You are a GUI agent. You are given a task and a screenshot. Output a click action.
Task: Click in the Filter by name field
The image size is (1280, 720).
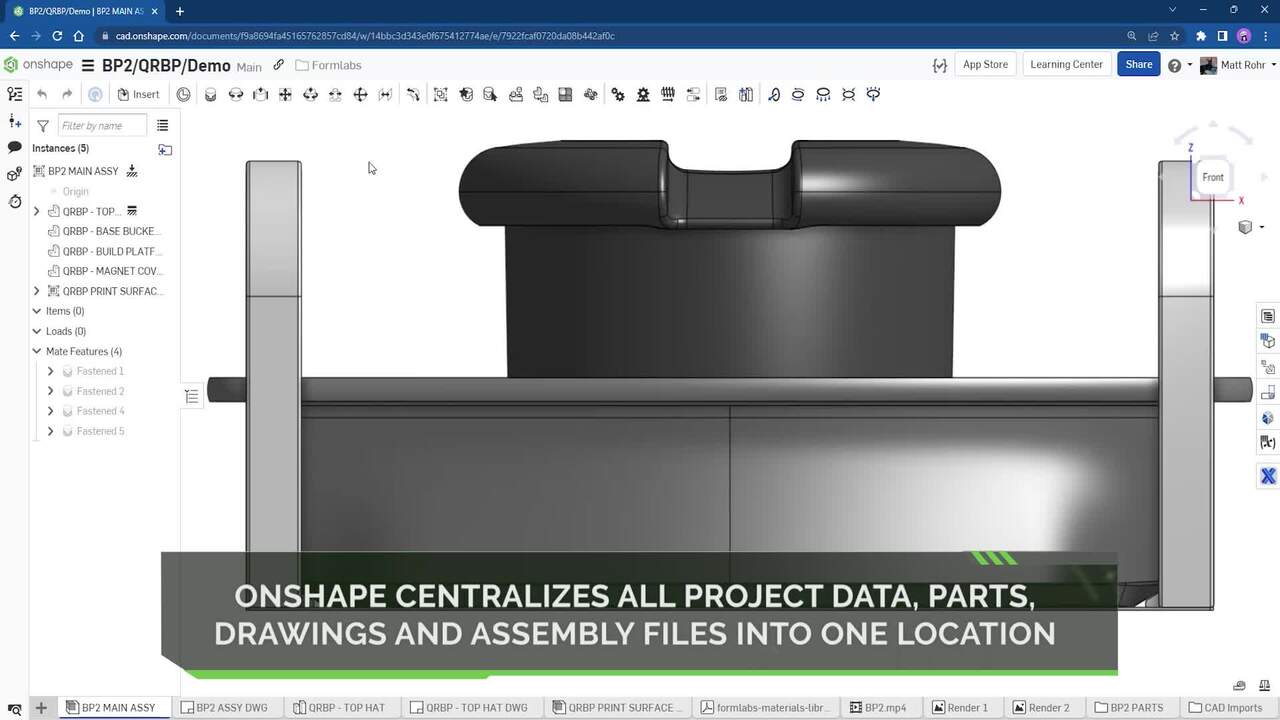pyautogui.click(x=102, y=125)
